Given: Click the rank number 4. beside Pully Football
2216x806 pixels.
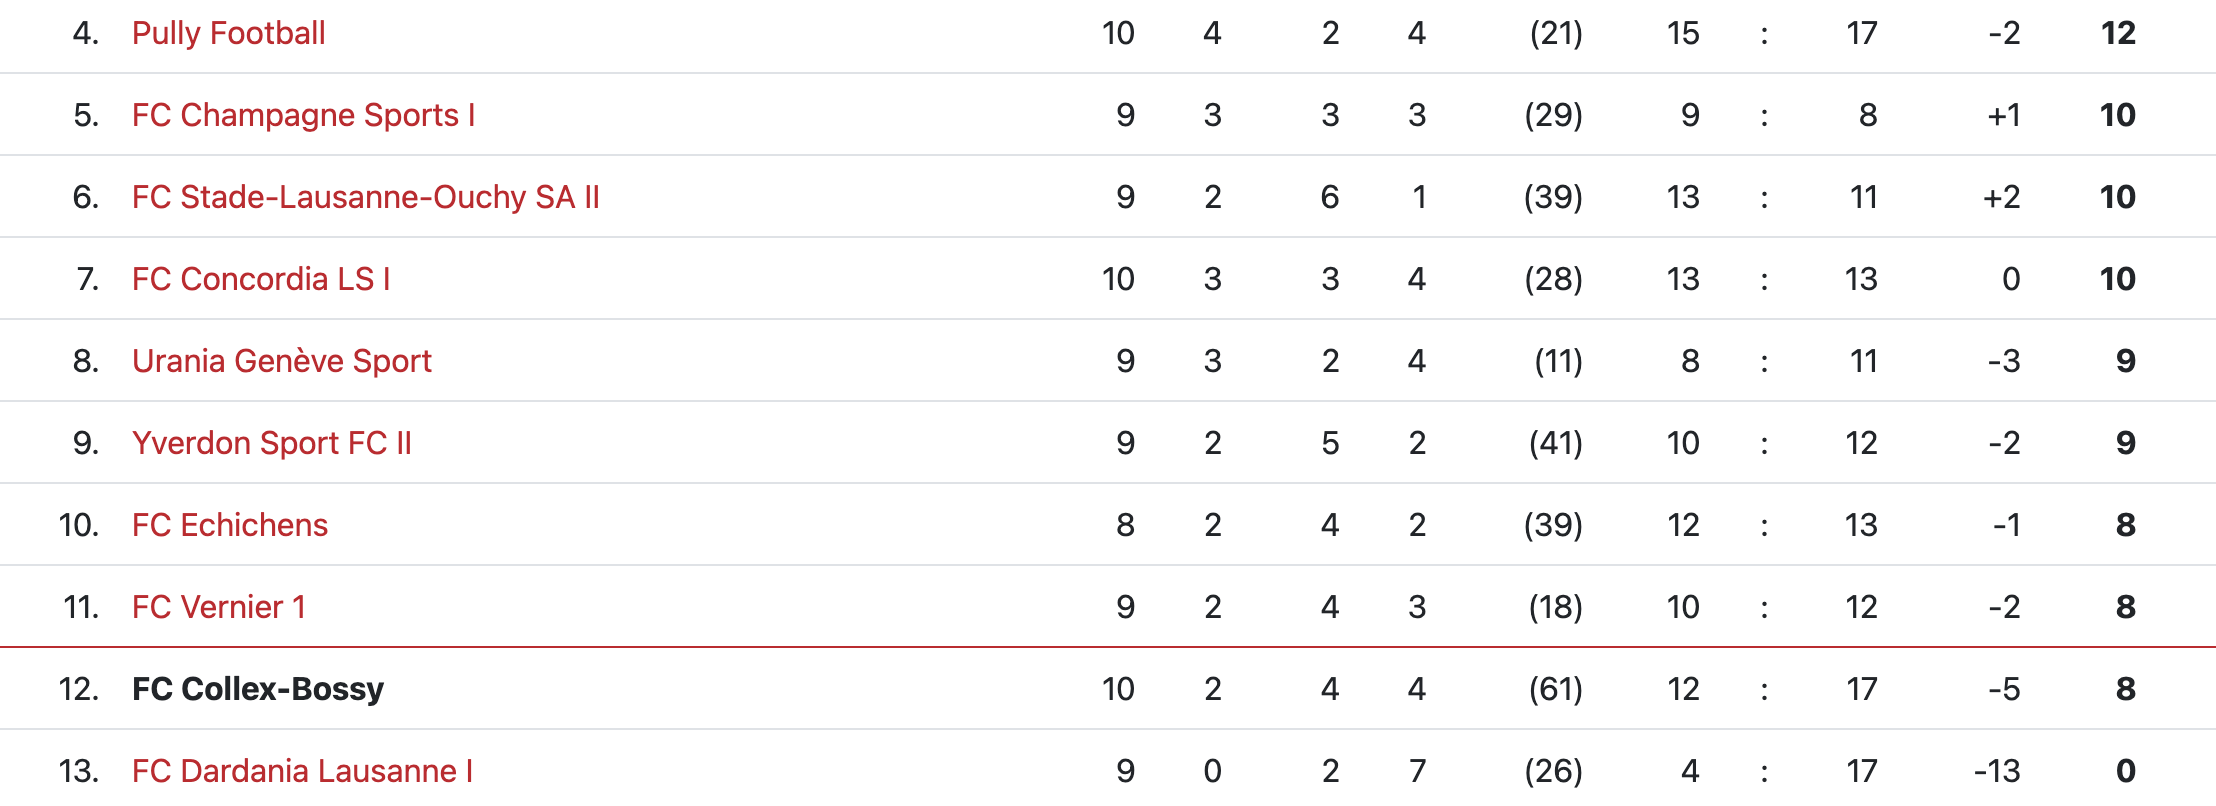Looking at the screenshot, I should click(85, 33).
